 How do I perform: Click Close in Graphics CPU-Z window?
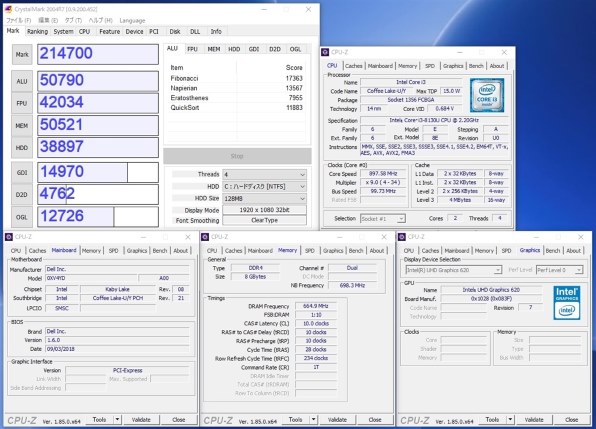(x=572, y=420)
